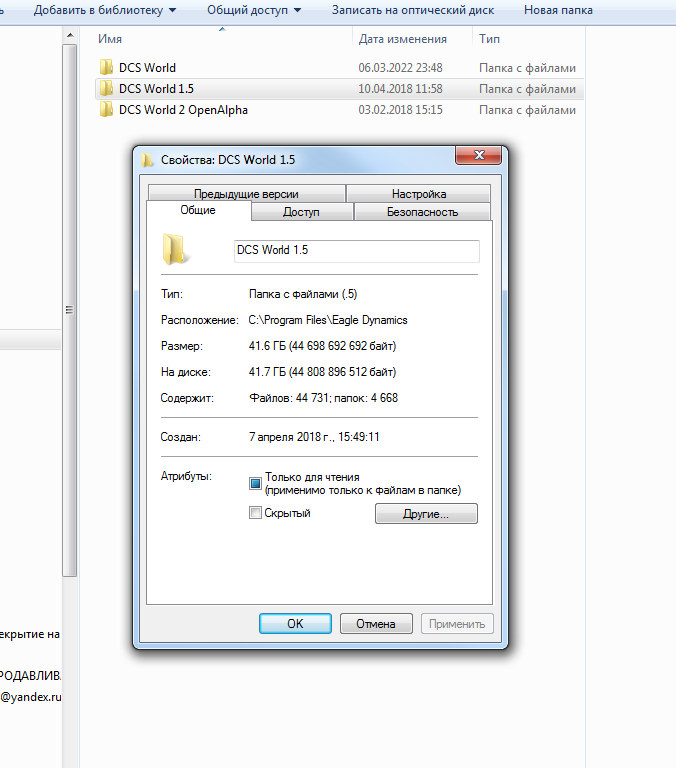Click the folder name field 'DCS World 1.5'
The height and width of the screenshot is (768, 676).
tap(357, 251)
